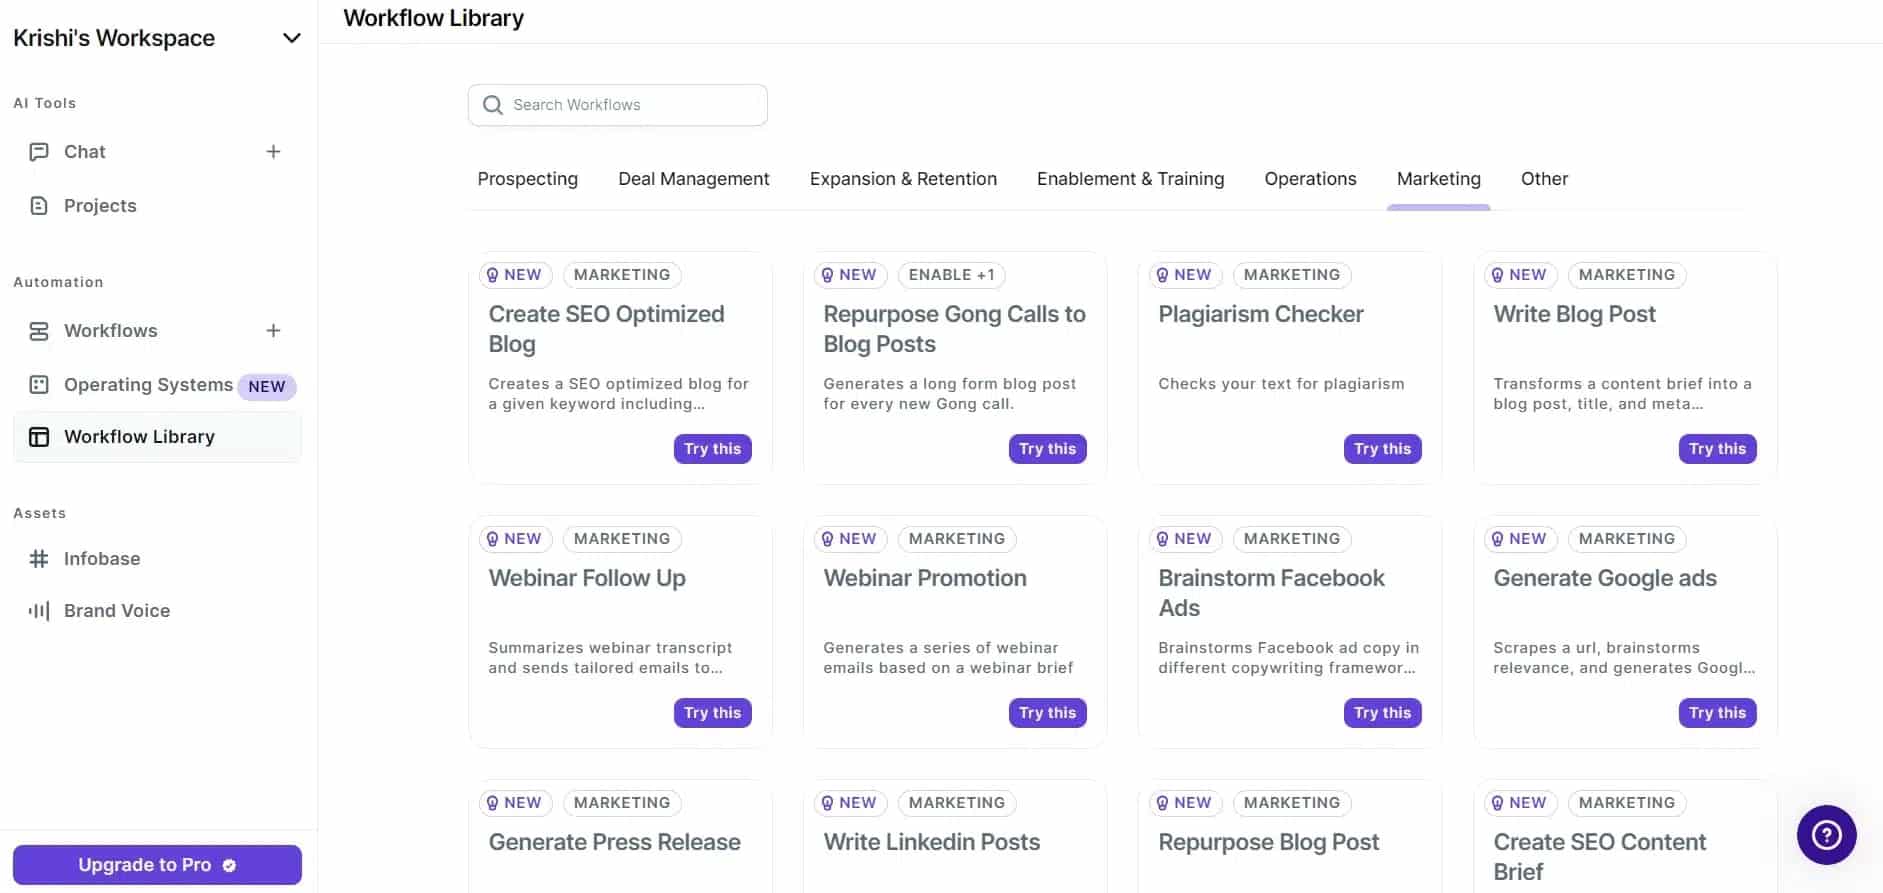The height and width of the screenshot is (893, 1883).
Task: Click the Brand Voice waveform icon
Action: tap(39, 611)
